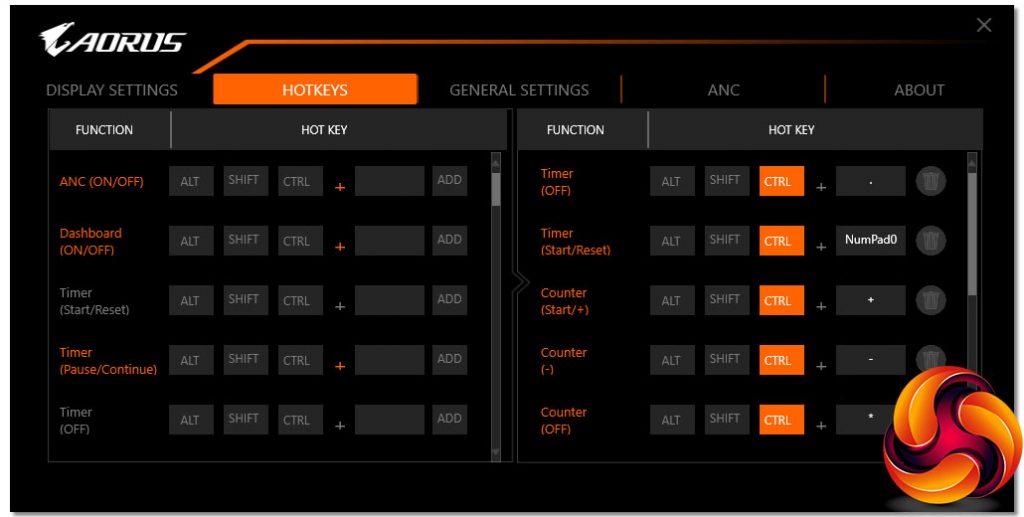Add the left Timer (Start/Reset) hotkey
Image resolution: width=1024 pixels, height=517 pixels.
pyautogui.click(x=449, y=300)
